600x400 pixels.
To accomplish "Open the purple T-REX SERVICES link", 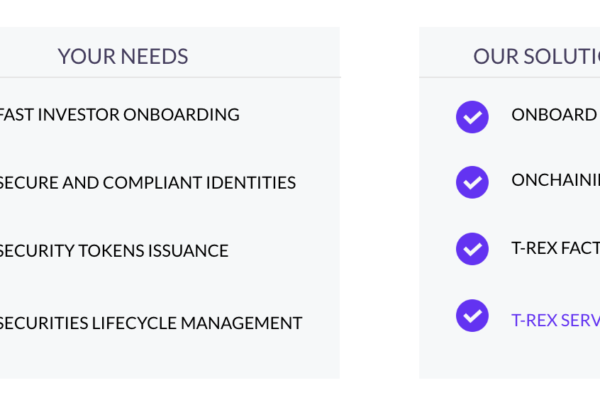I will pos(556,320).
